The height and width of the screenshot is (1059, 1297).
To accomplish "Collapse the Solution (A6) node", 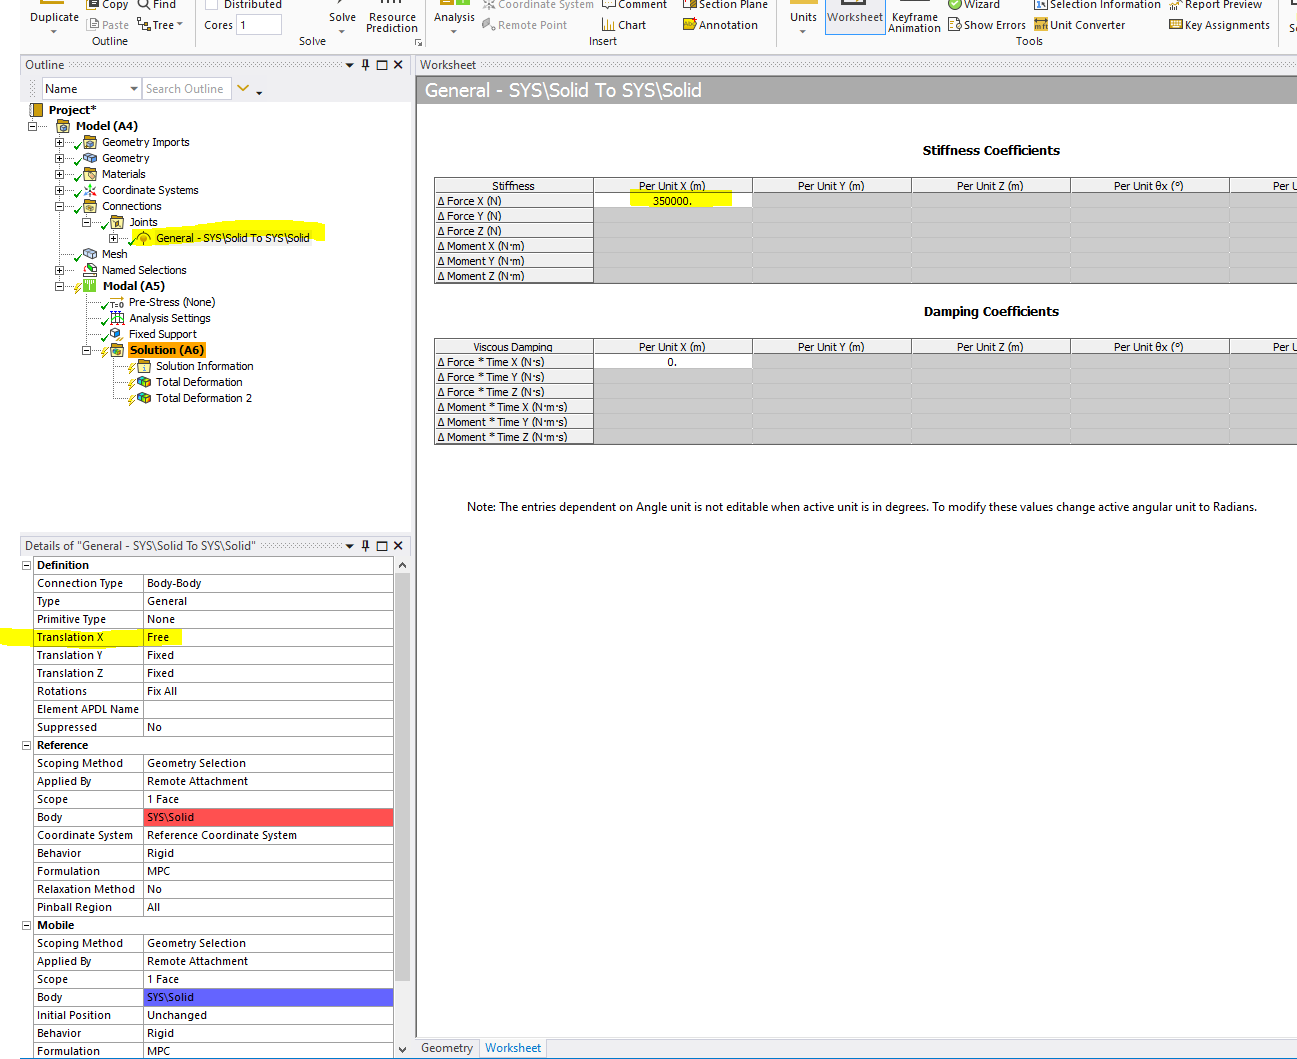I will 87,350.
